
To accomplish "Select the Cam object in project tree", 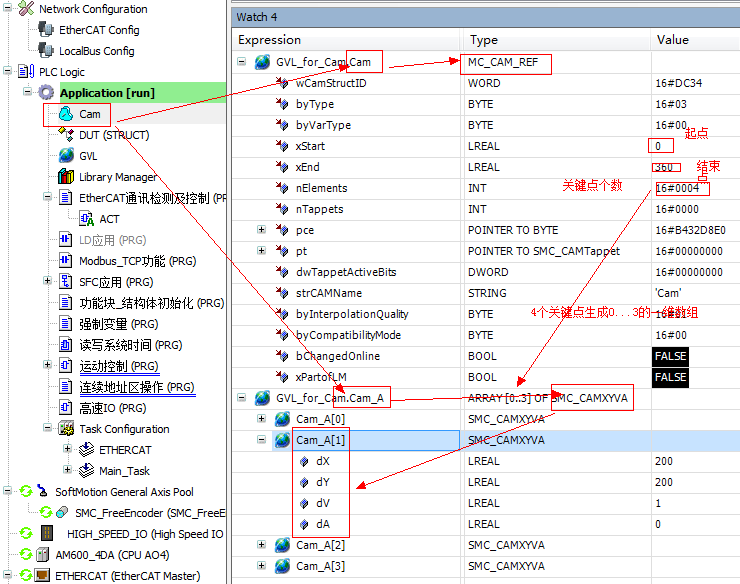I will 89,114.
